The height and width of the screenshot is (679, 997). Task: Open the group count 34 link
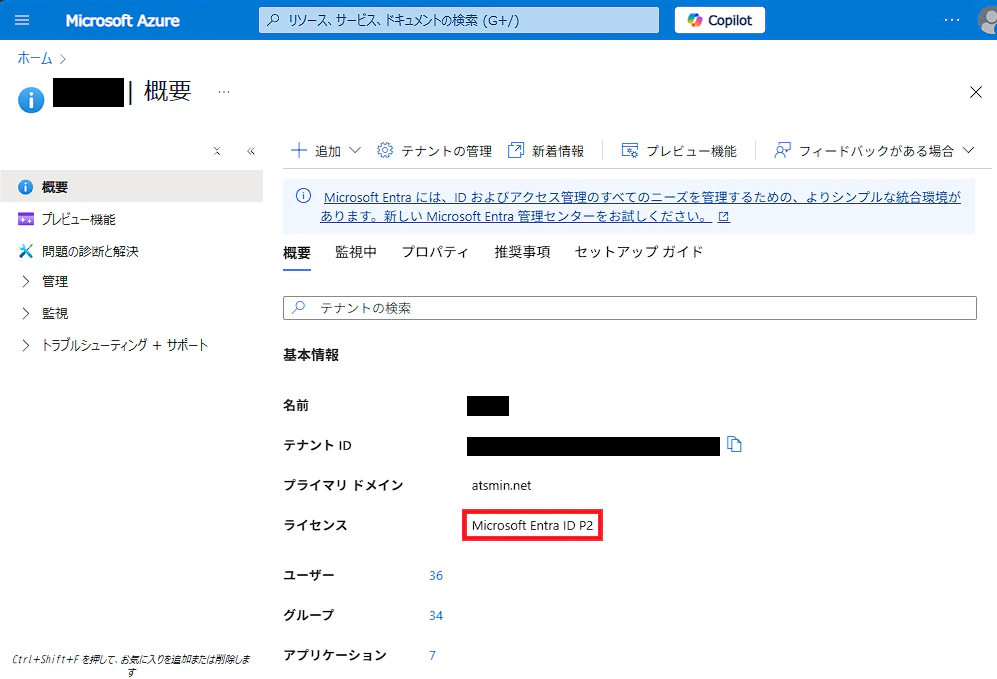pyautogui.click(x=436, y=615)
